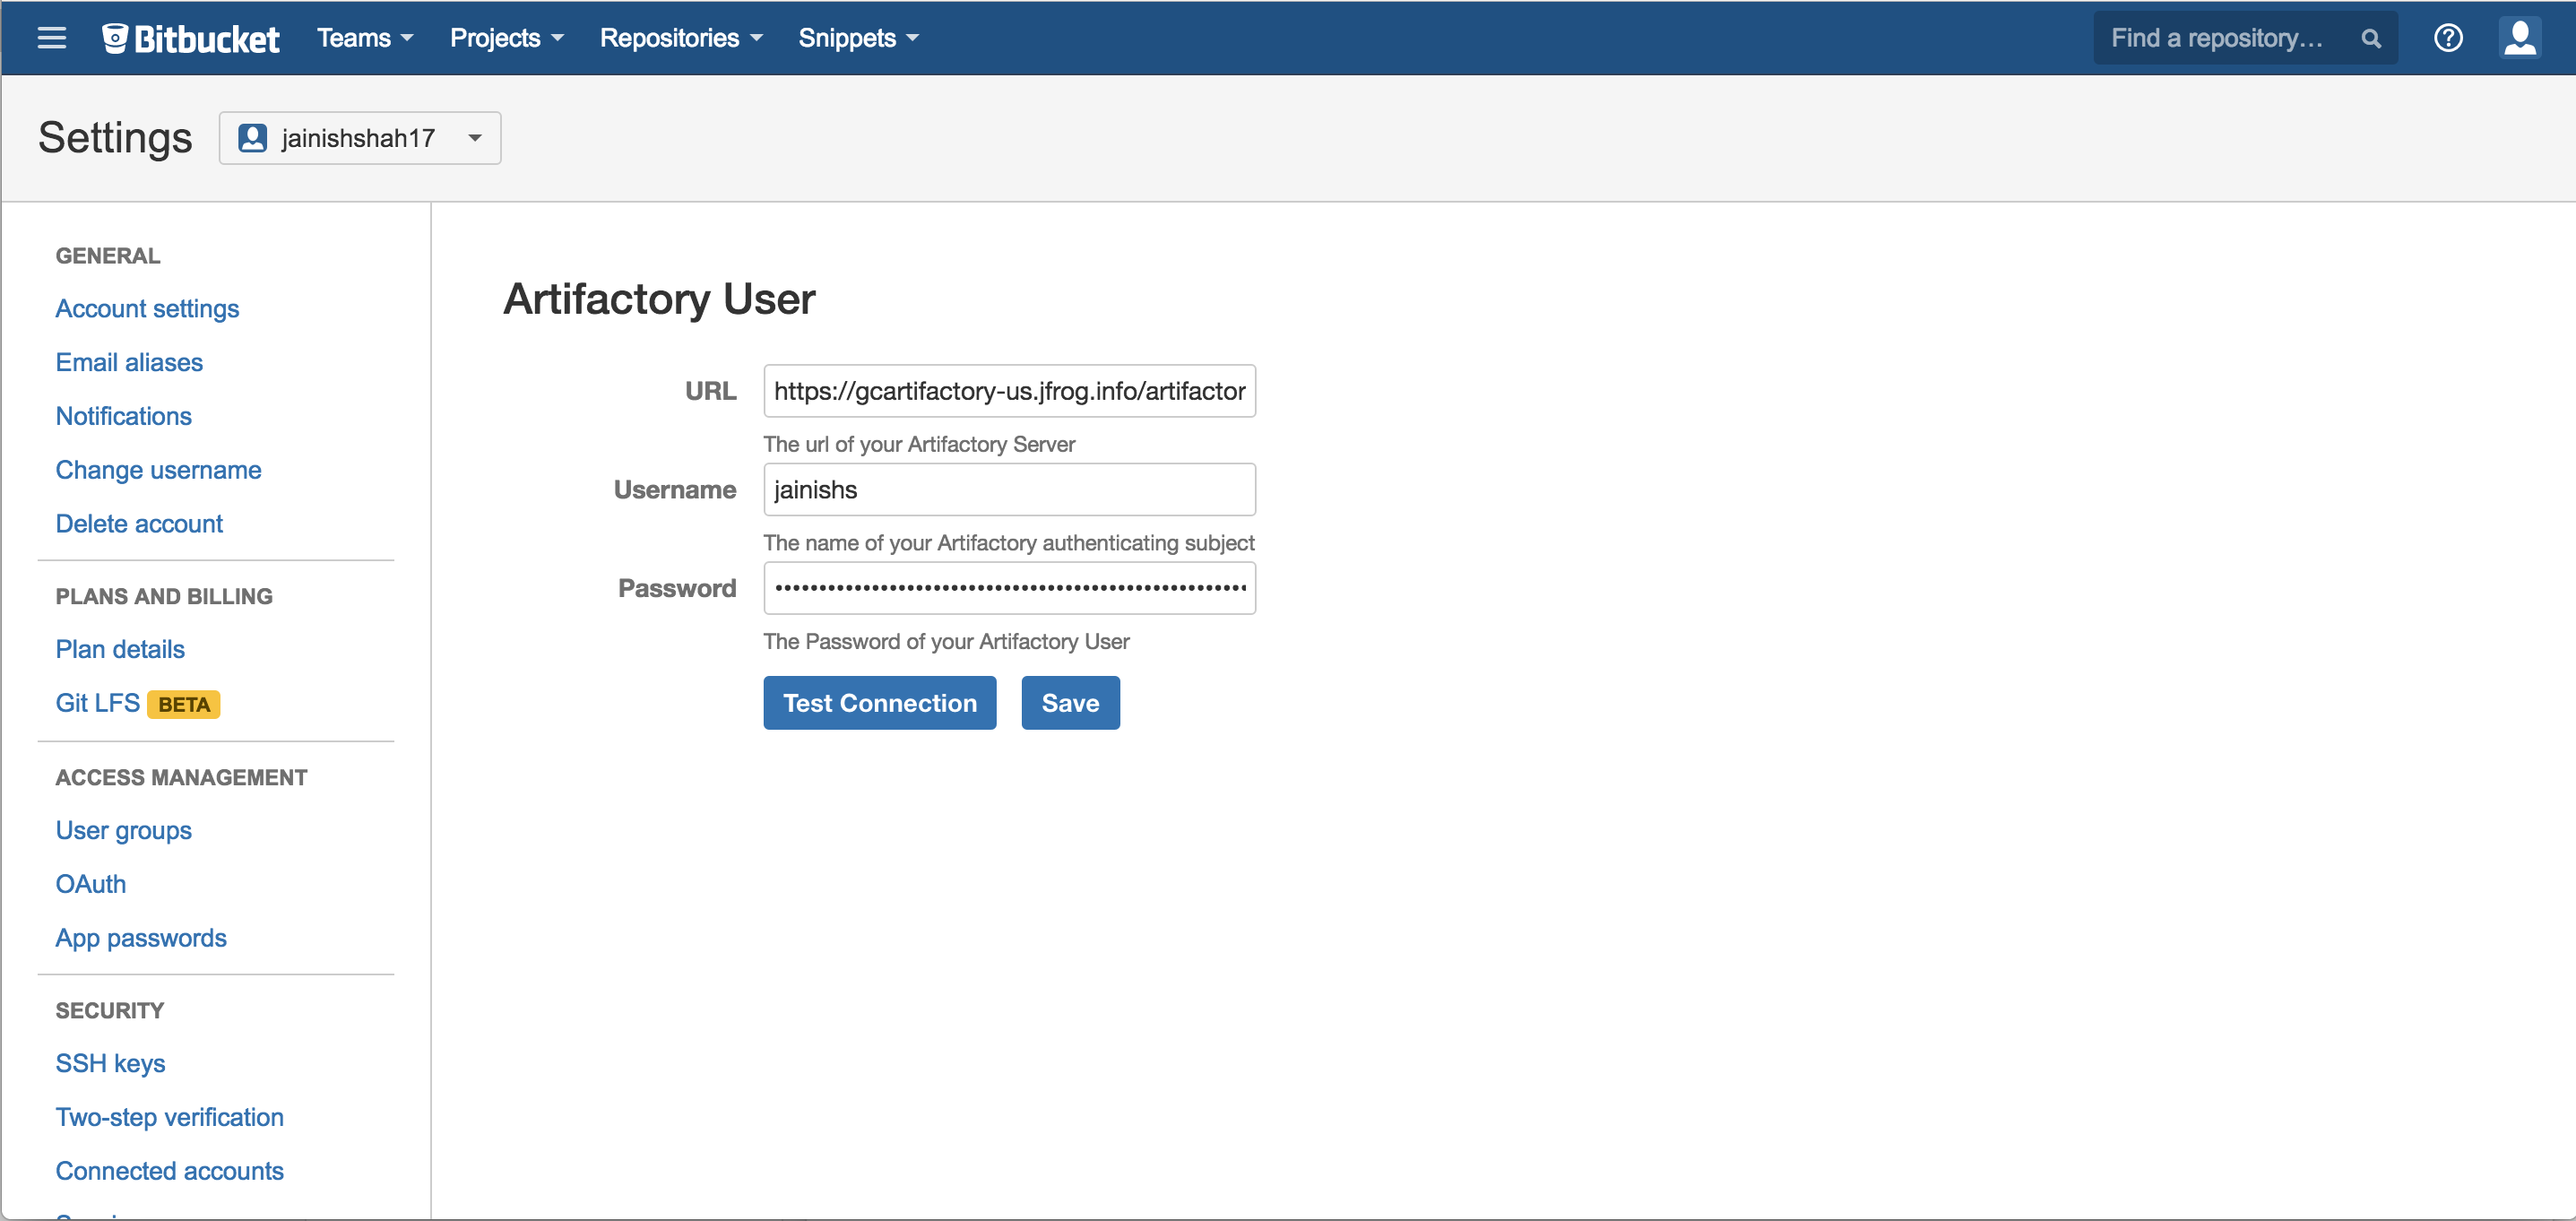The height and width of the screenshot is (1221, 2576).
Task: Click the Save button
Action: tap(1069, 703)
